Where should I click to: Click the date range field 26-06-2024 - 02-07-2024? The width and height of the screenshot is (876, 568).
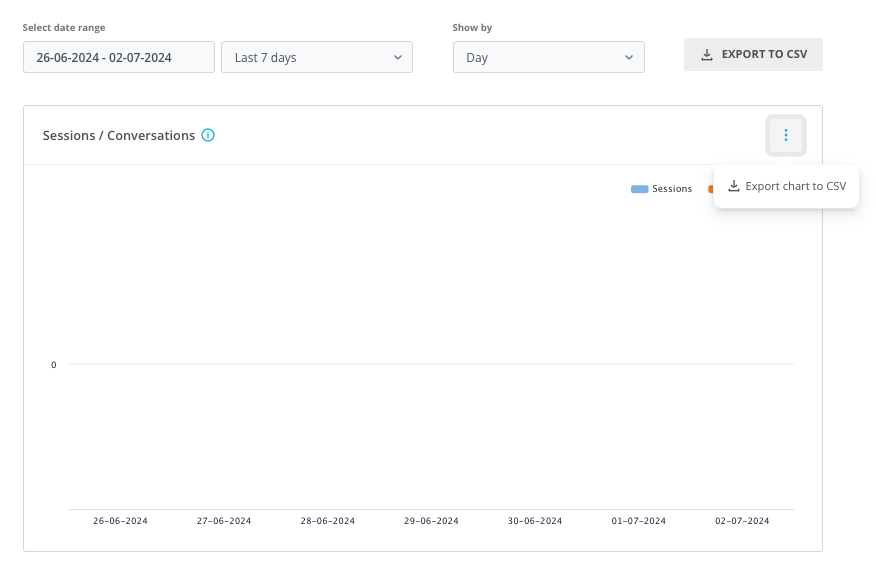pyautogui.click(x=118, y=57)
